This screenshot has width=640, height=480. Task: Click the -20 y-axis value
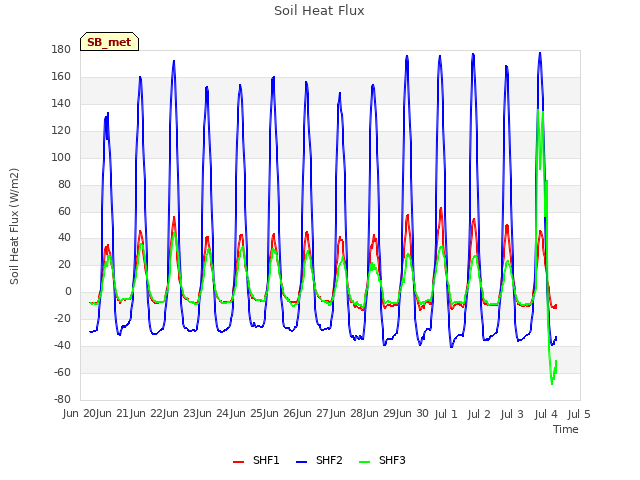[62, 318]
